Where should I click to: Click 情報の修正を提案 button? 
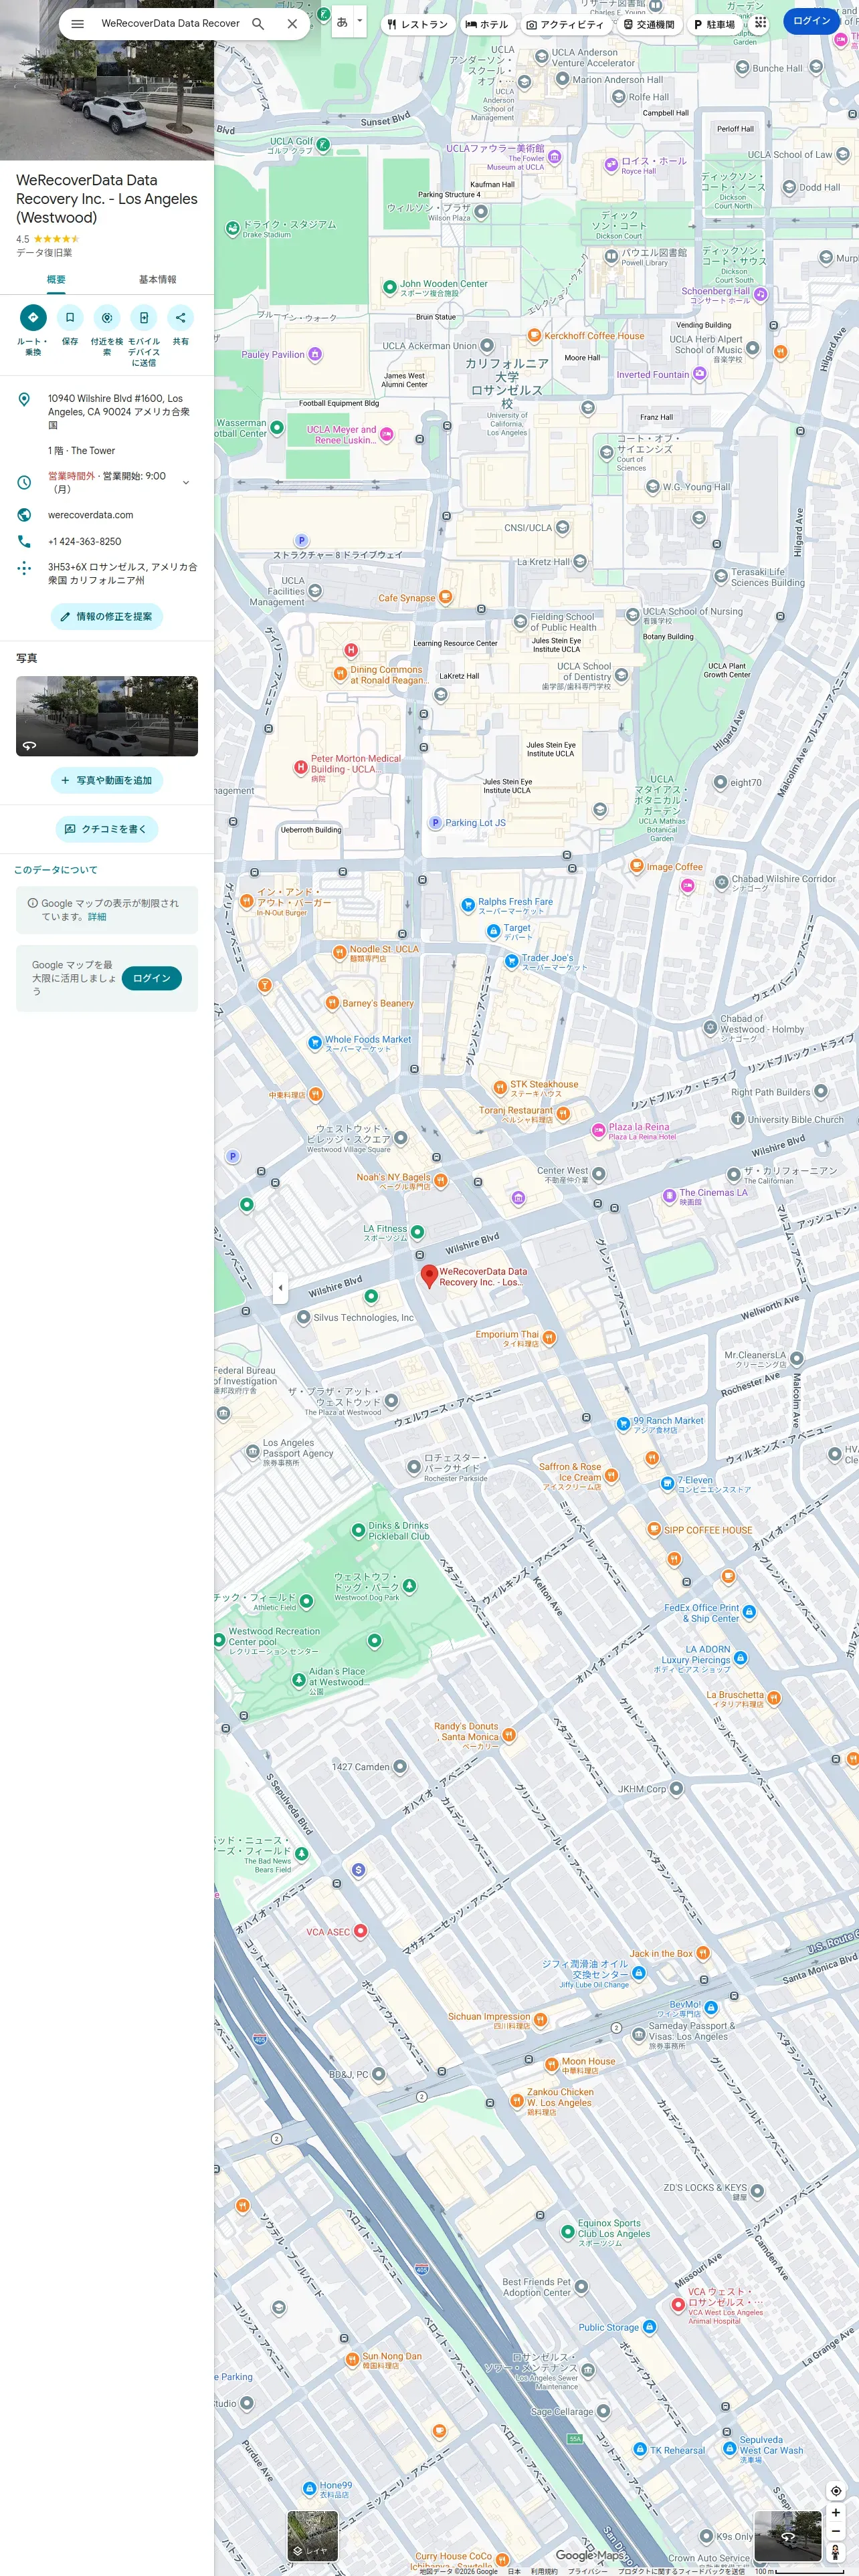tap(107, 617)
